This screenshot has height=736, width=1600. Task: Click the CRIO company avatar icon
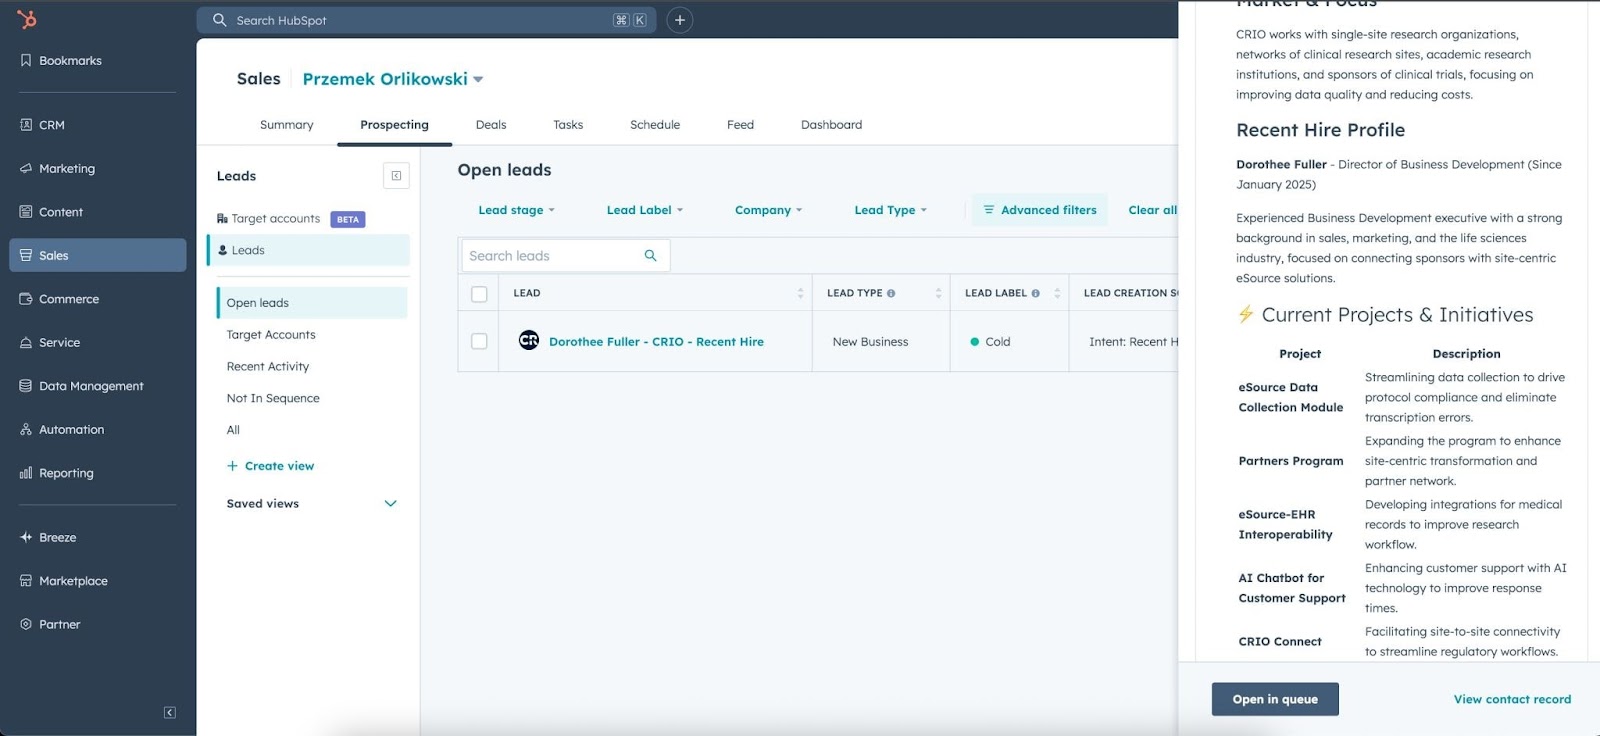[529, 341]
